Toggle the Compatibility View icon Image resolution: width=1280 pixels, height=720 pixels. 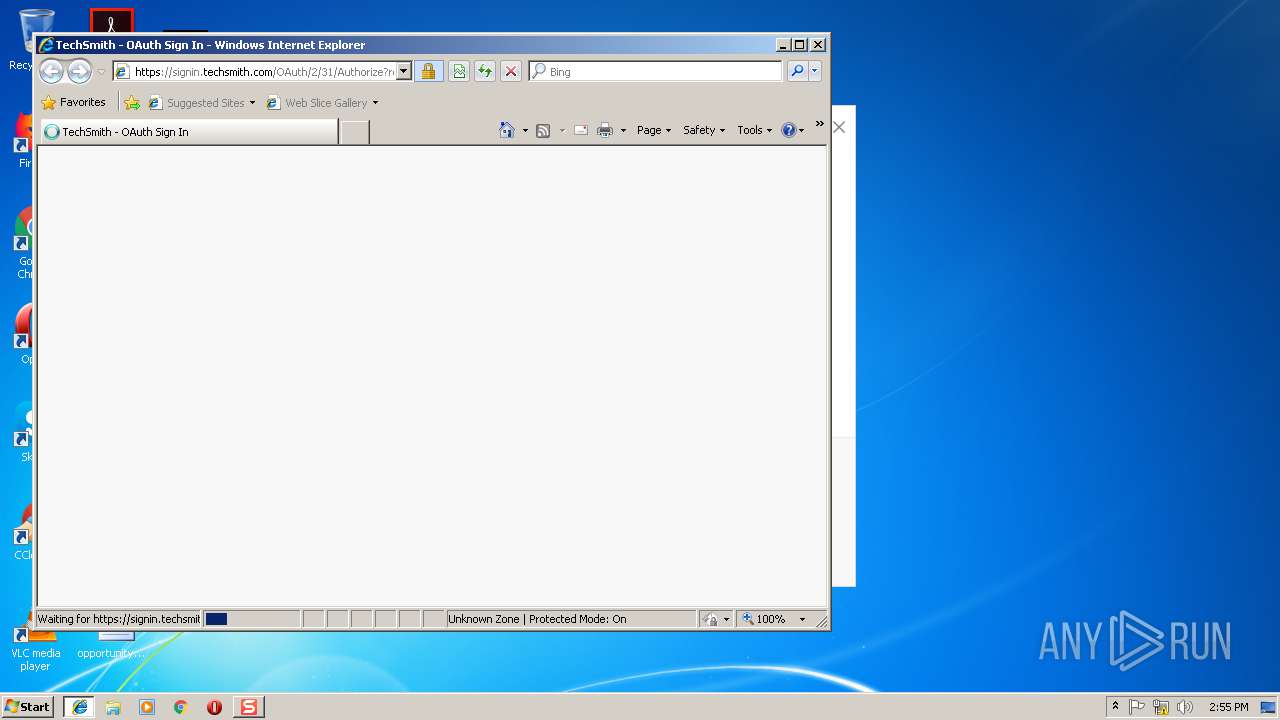pos(459,72)
